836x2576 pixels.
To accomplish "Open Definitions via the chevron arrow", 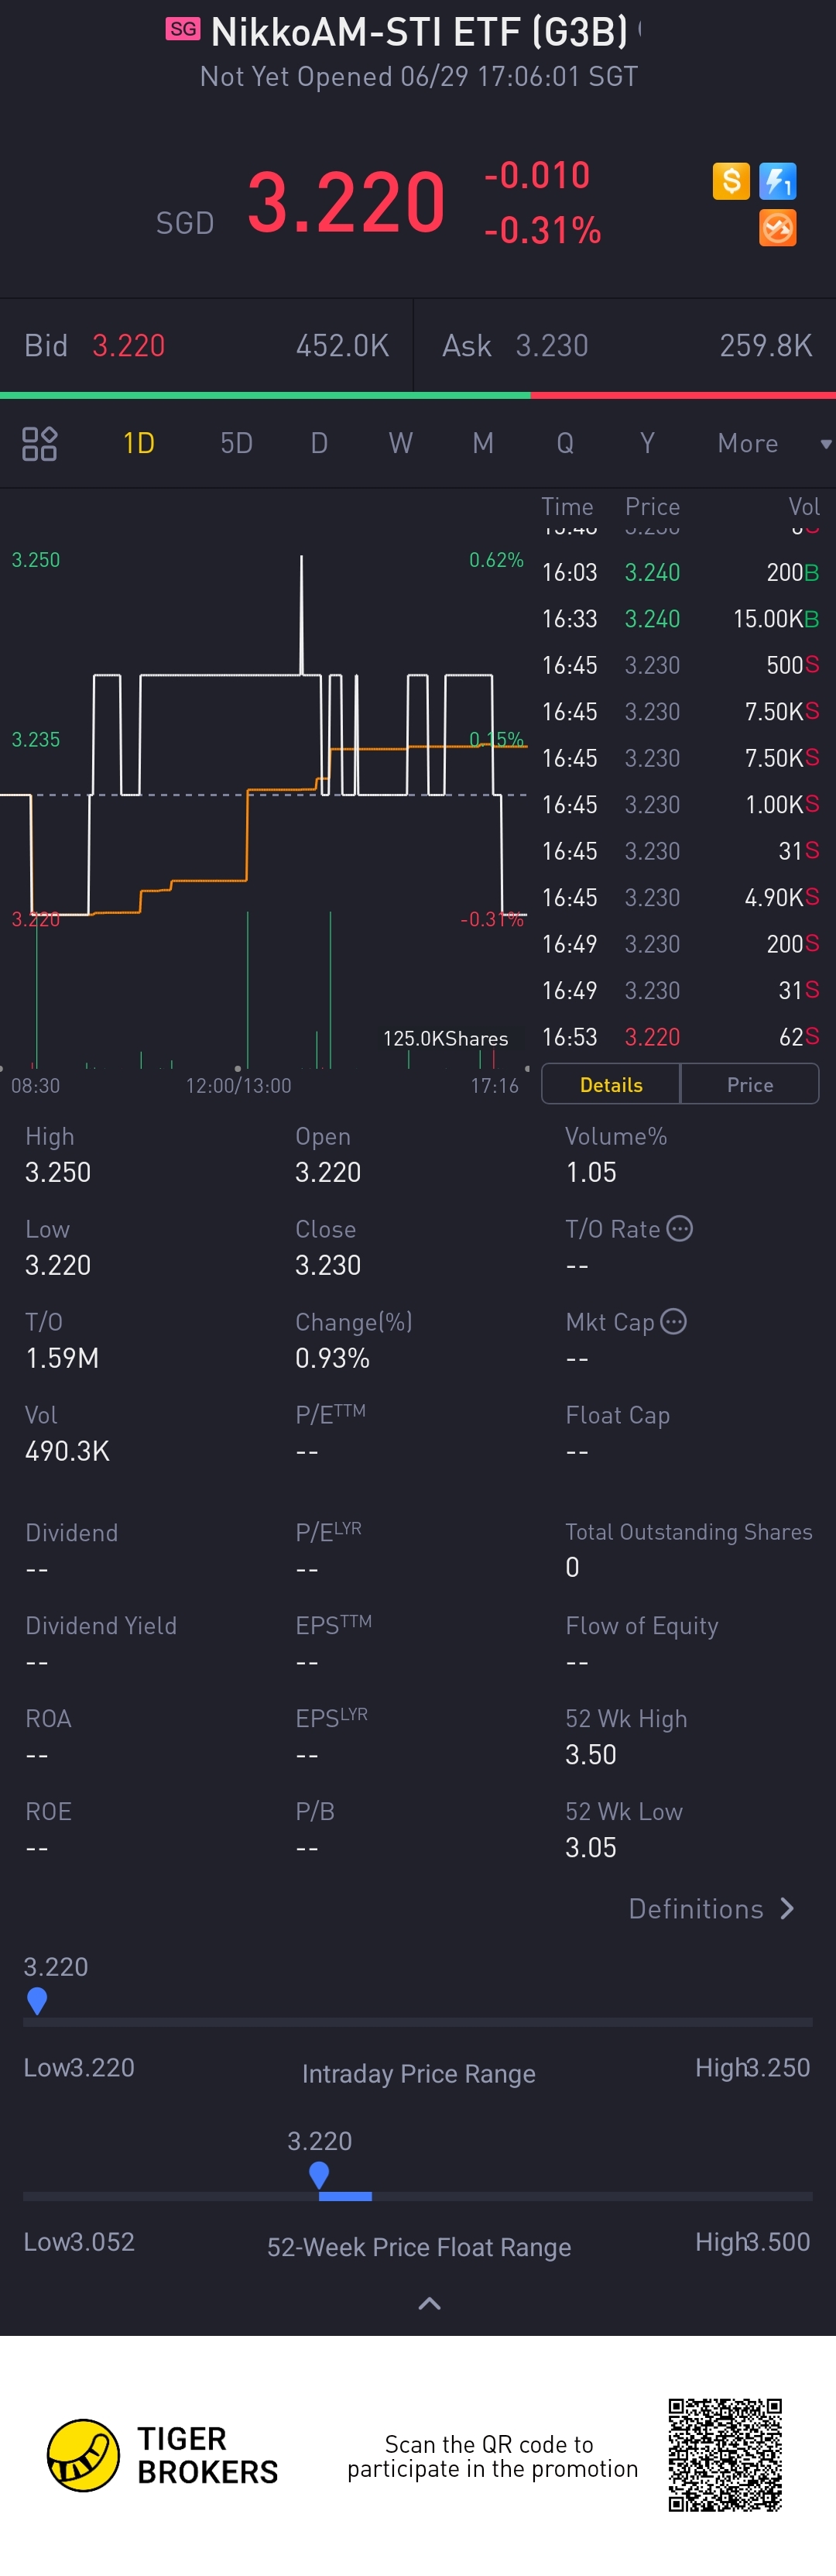I will tap(787, 1909).
